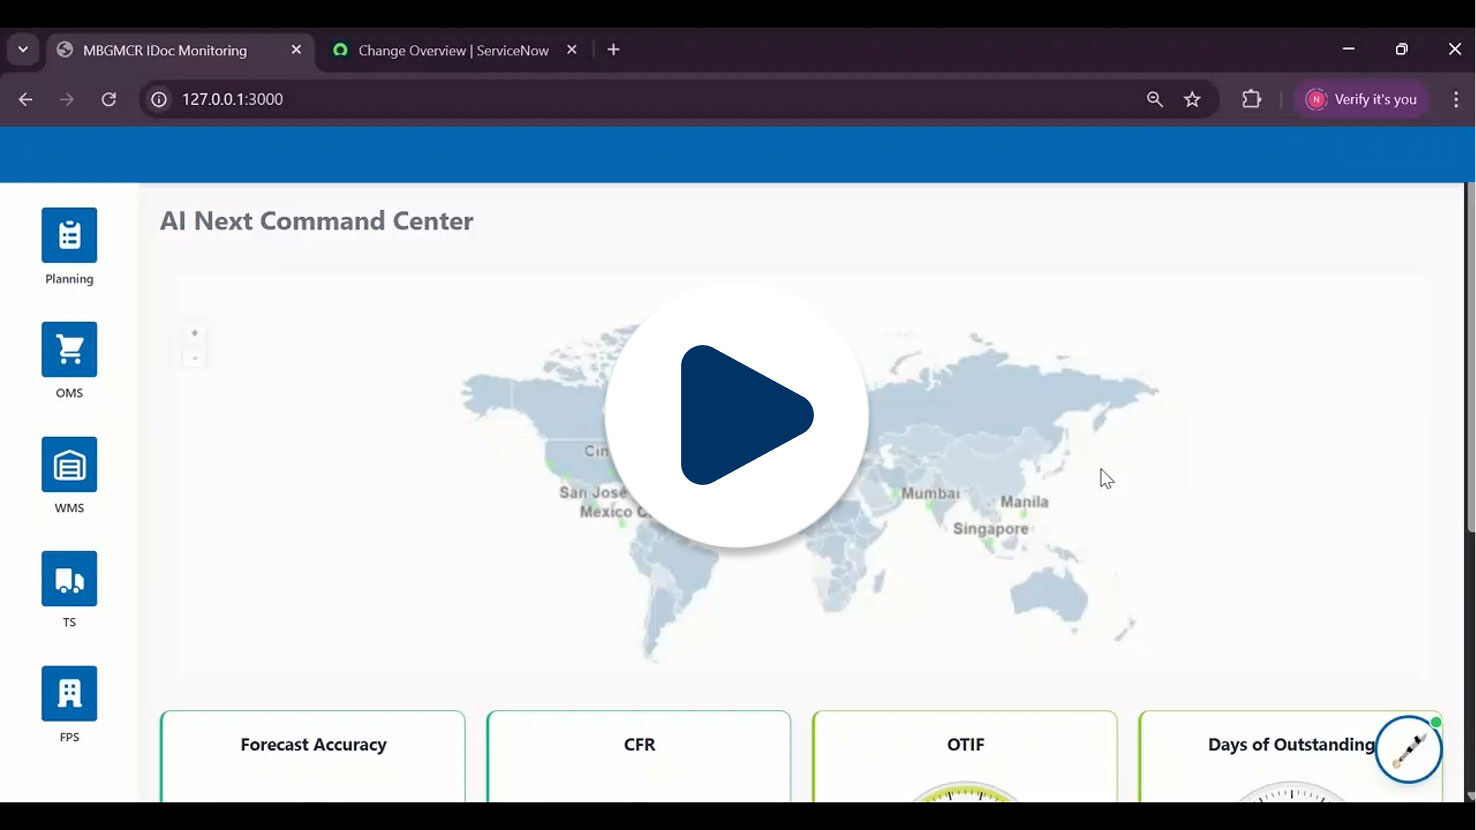The width and height of the screenshot is (1476, 830).
Task: Select the Forecast Accuracy card
Action: click(x=313, y=756)
